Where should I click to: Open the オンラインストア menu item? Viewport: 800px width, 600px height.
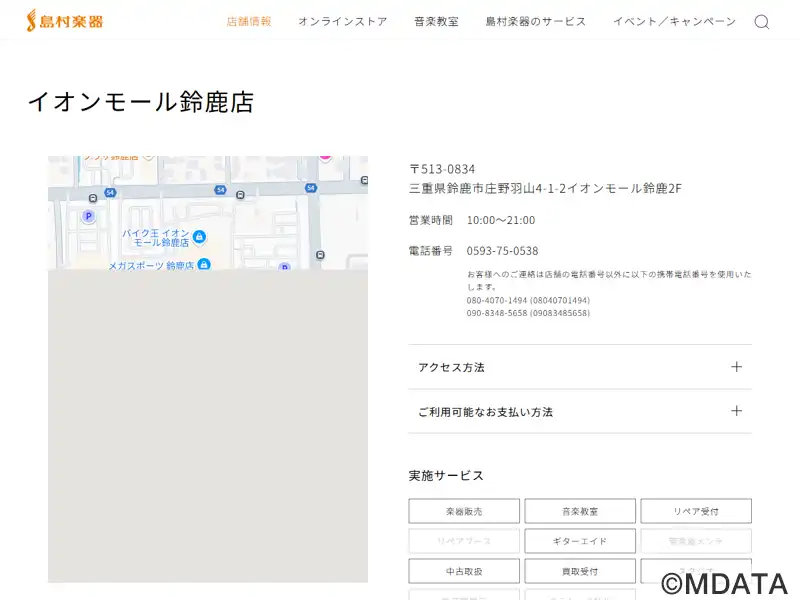[x=343, y=21]
